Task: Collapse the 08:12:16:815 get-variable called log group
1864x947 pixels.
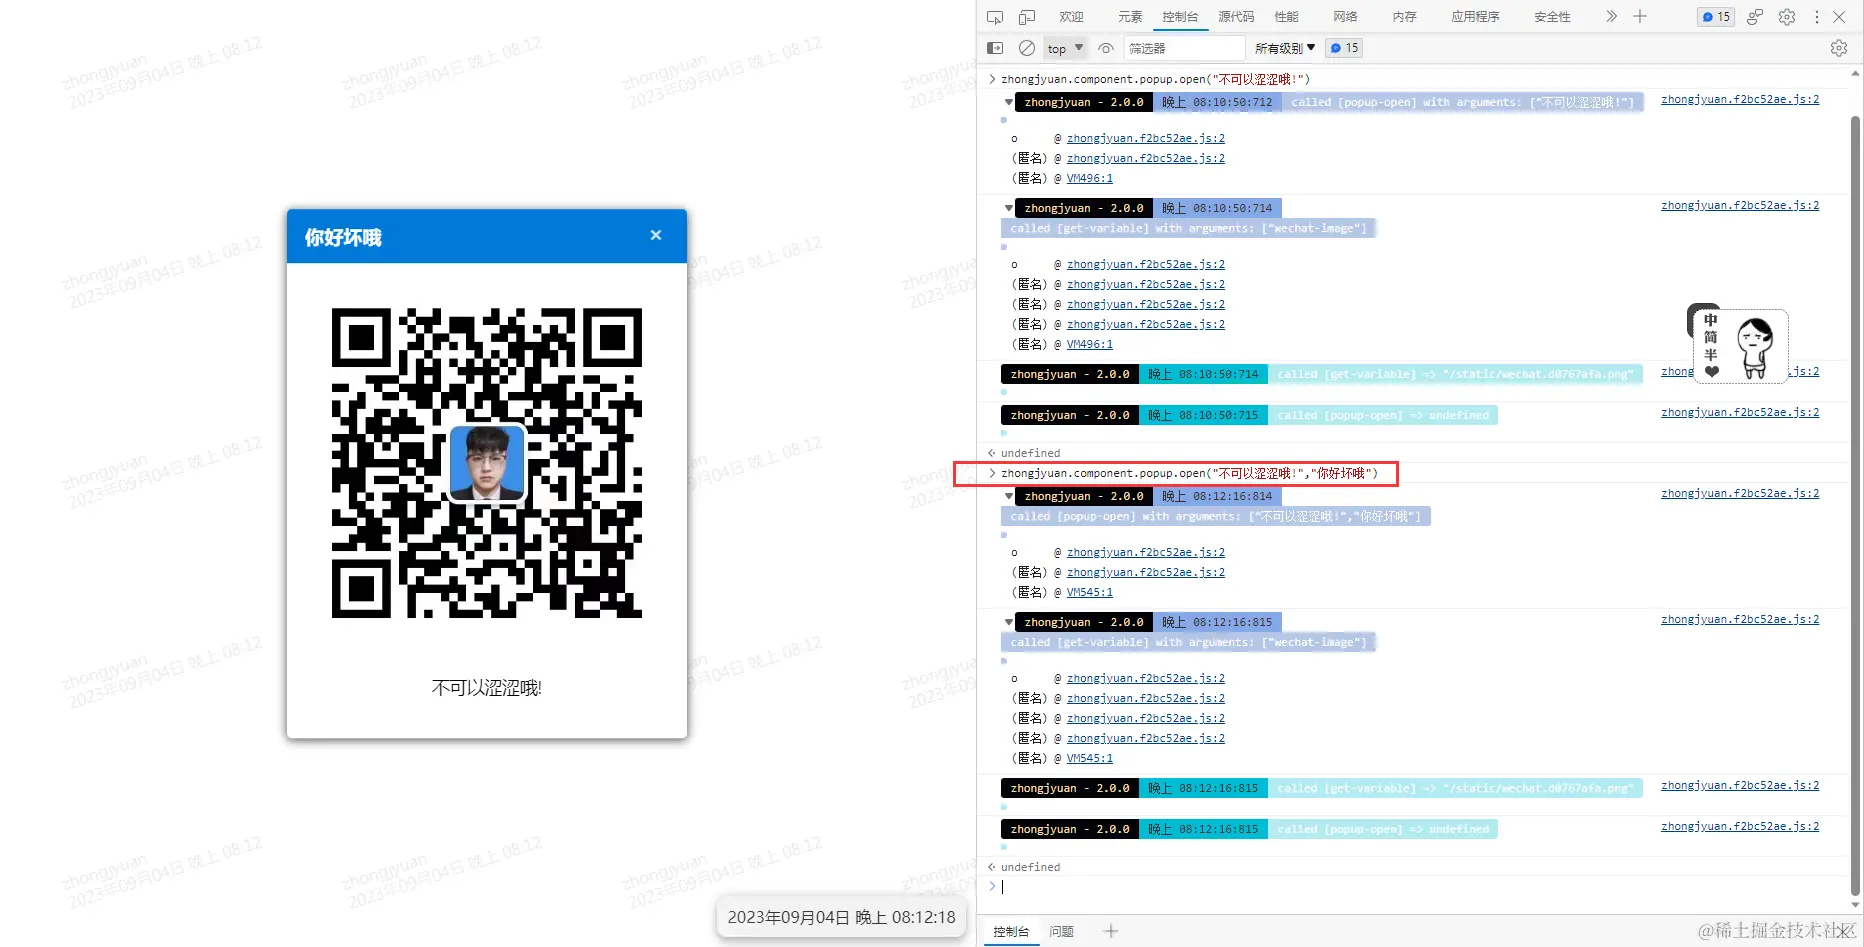Action: [1008, 622]
